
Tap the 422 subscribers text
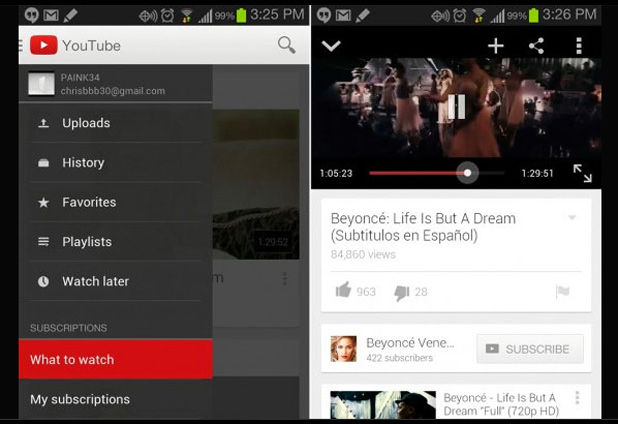tap(399, 358)
